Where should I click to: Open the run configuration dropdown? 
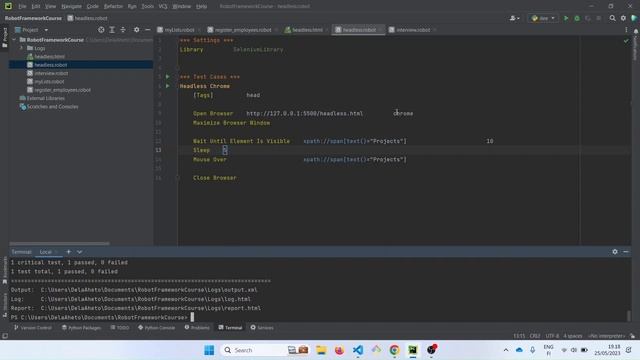543,18
